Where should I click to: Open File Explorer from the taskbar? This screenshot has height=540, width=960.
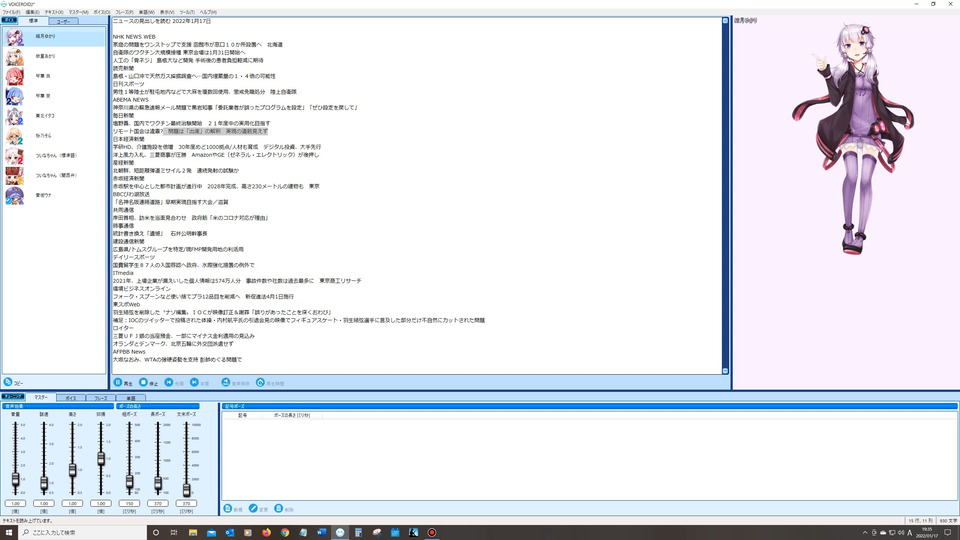point(193,533)
